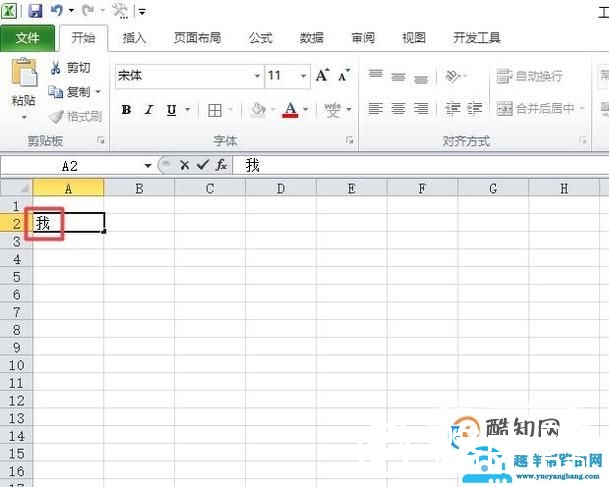Click the text Orientation icon

pos(453,76)
